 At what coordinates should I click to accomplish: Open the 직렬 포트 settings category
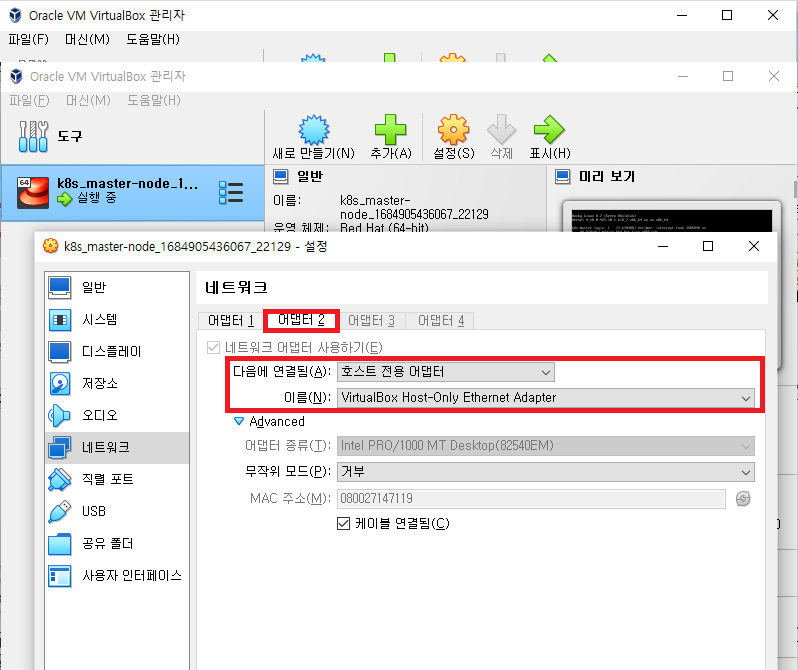pos(117,479)
